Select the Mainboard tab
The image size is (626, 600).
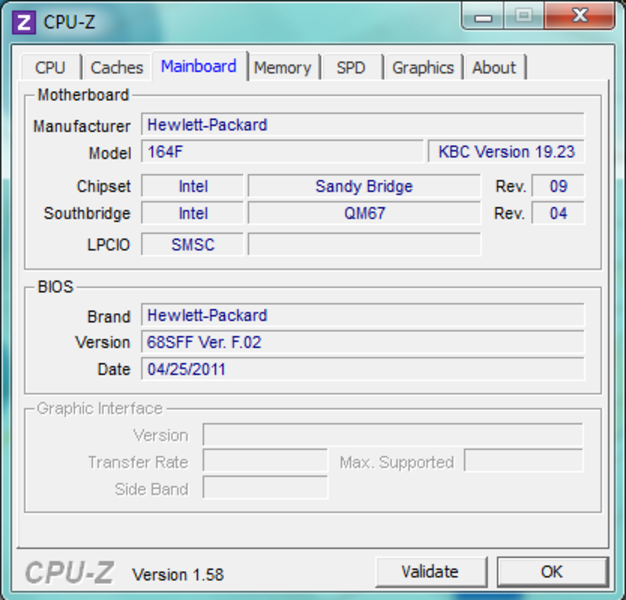199,66
